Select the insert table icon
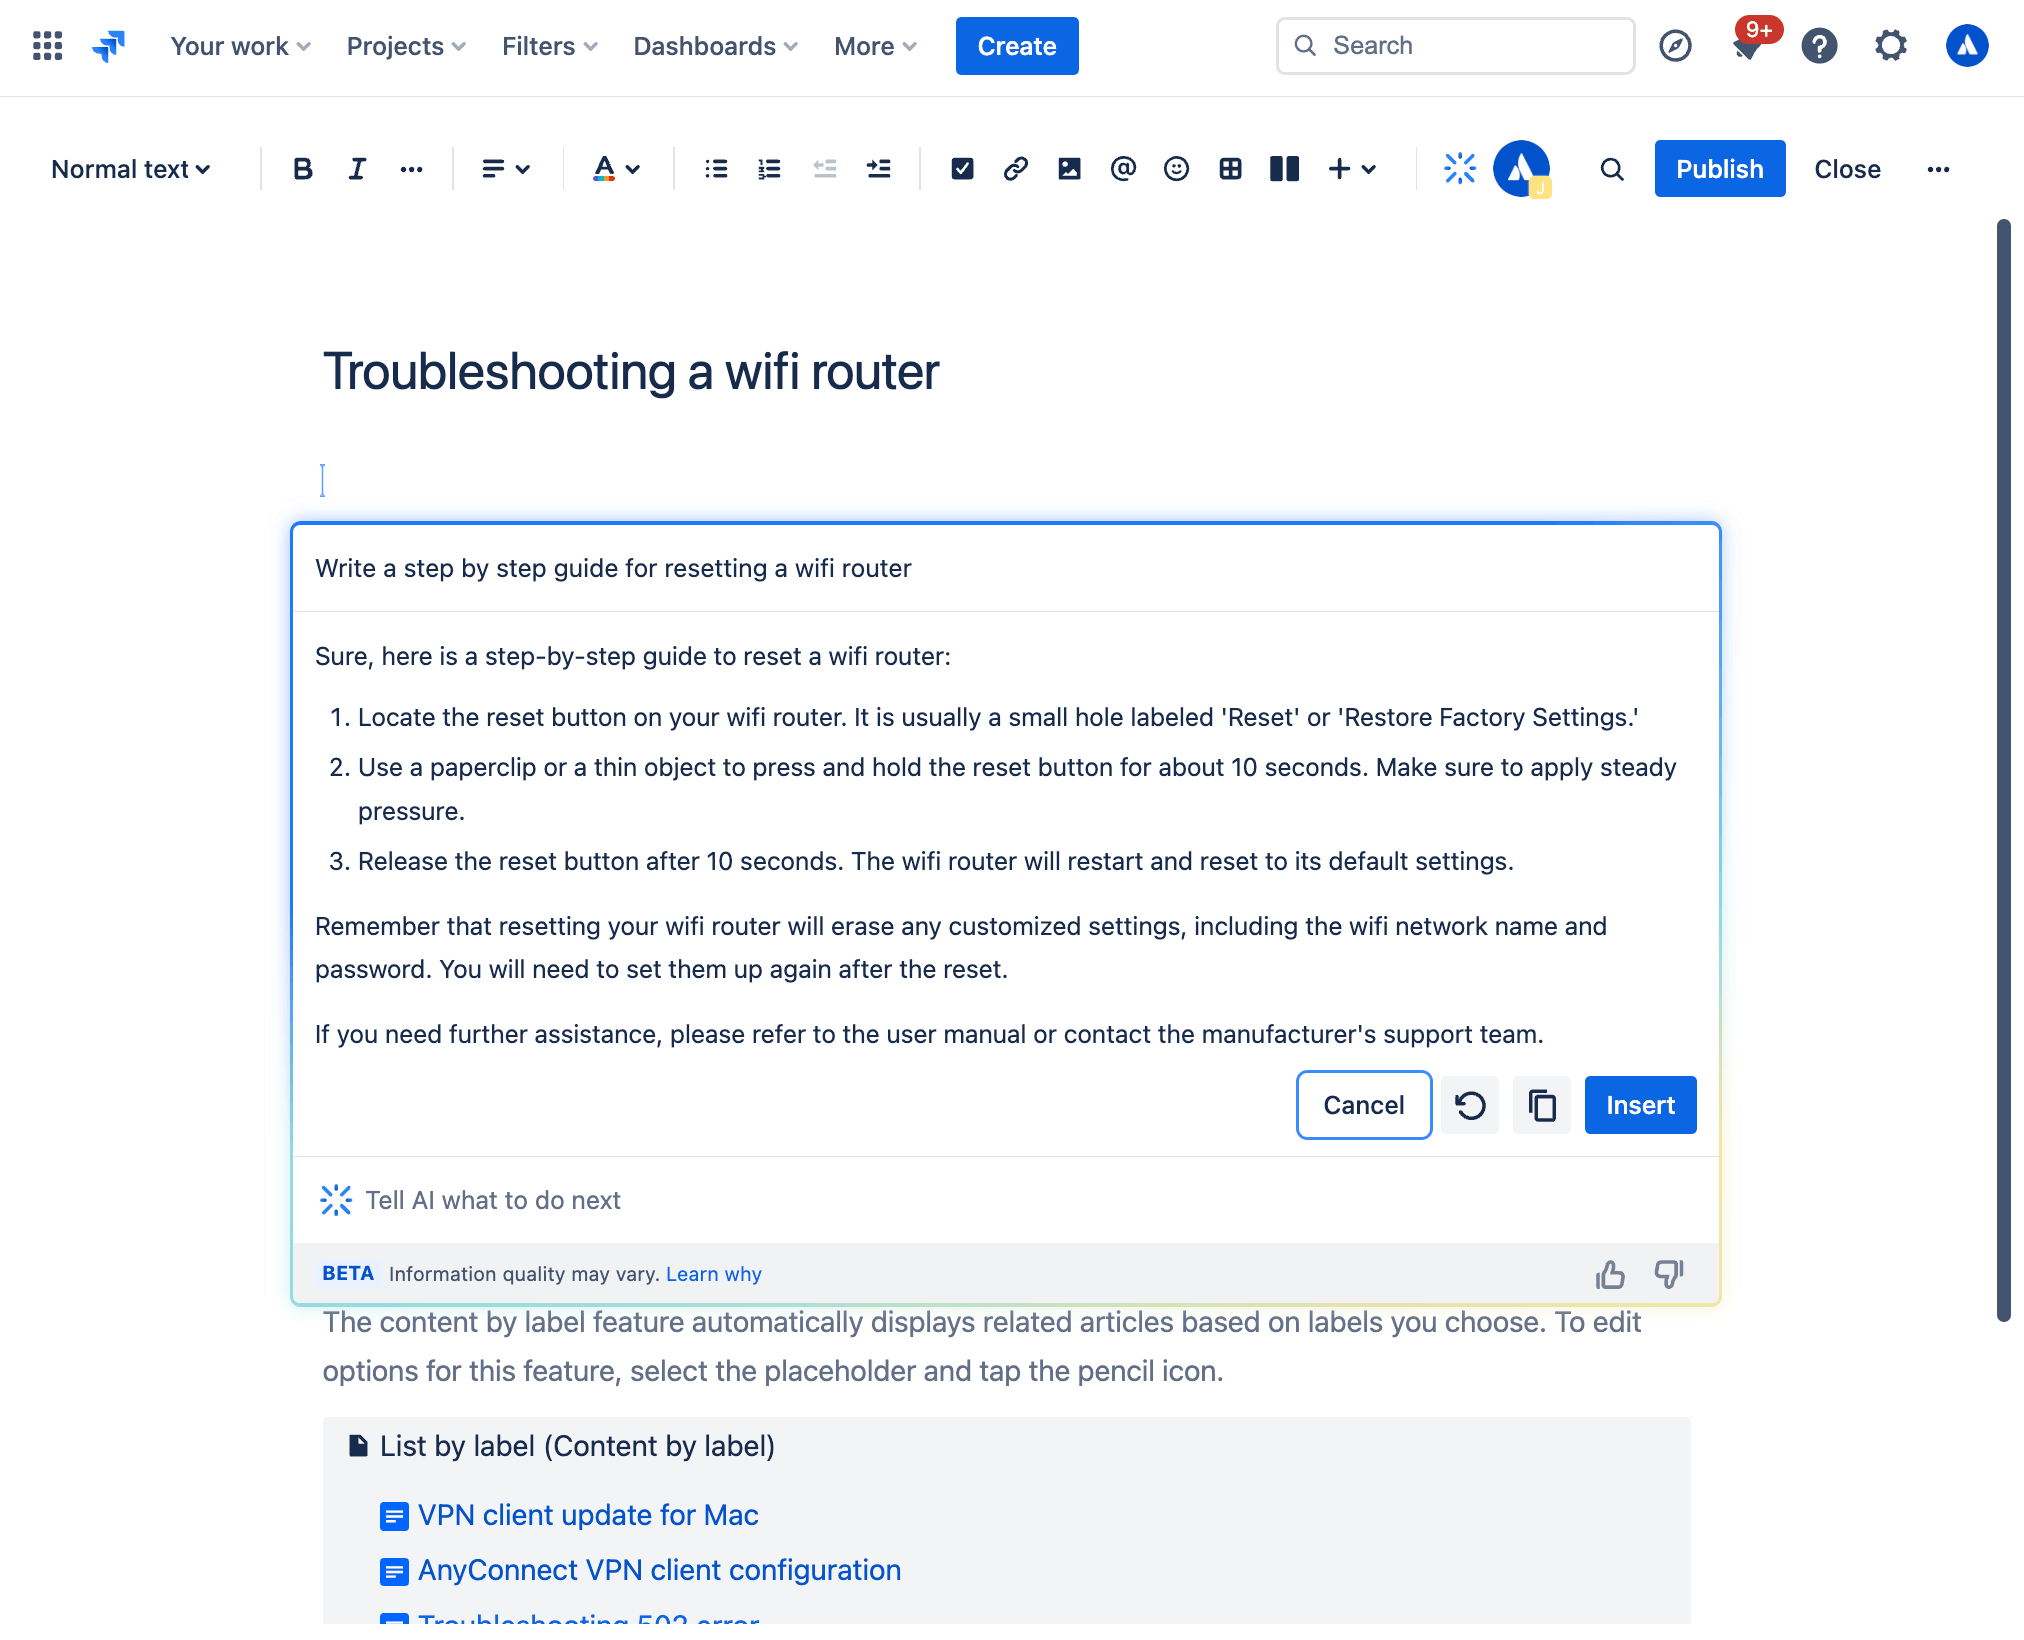2024x1640 pixels. [1228, 167]
